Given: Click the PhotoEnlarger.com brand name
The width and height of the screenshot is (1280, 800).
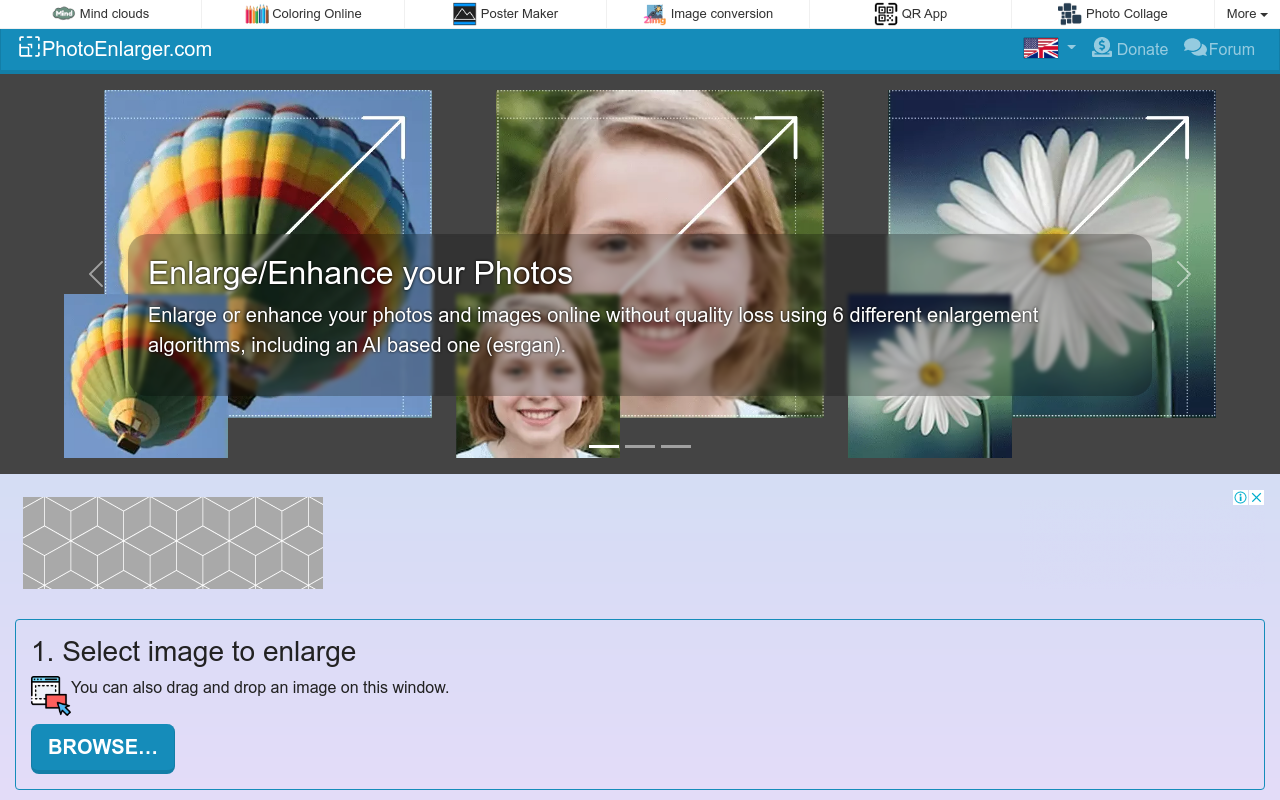Looking at the screenshot, I should click(127, 49).
